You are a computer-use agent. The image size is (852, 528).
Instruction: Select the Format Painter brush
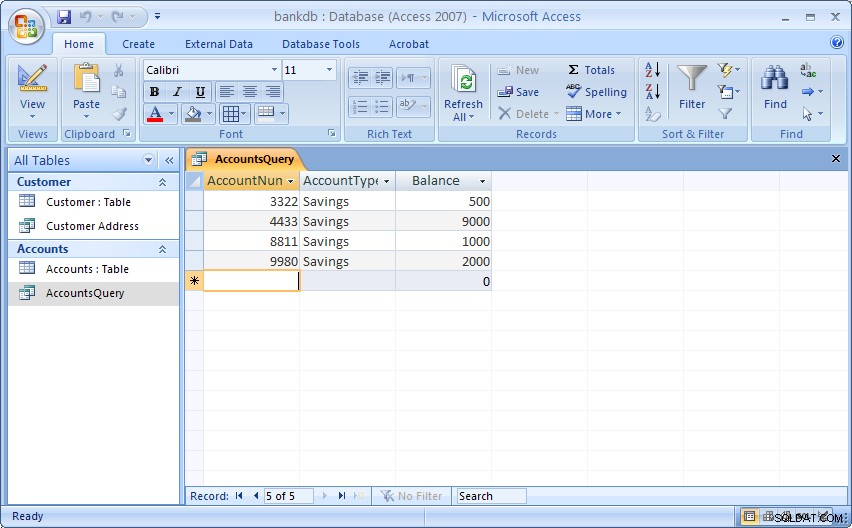tap(119, 114)
